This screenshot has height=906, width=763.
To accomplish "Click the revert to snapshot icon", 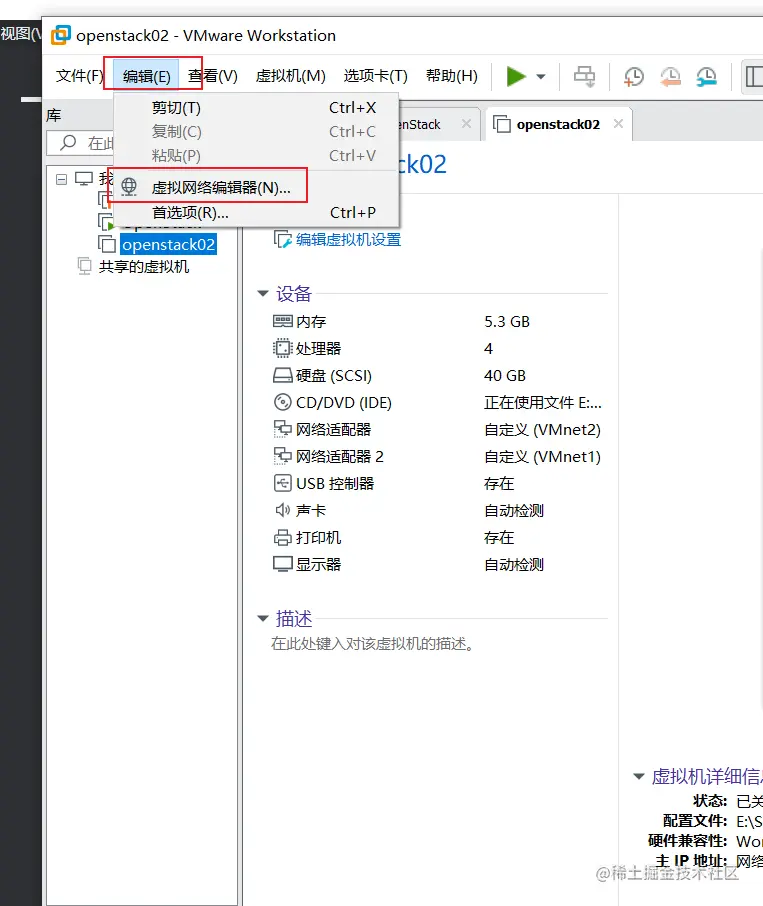I will [670, 76].
